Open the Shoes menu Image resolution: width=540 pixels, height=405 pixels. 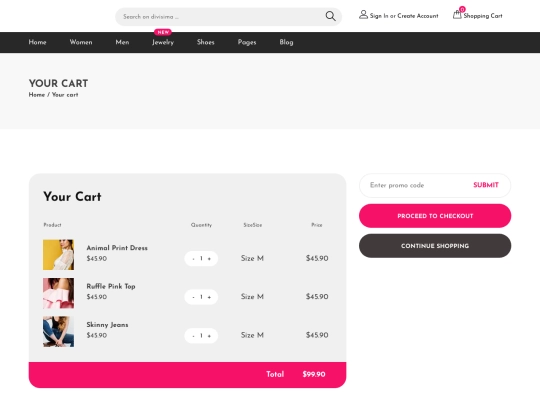point(206,42)
